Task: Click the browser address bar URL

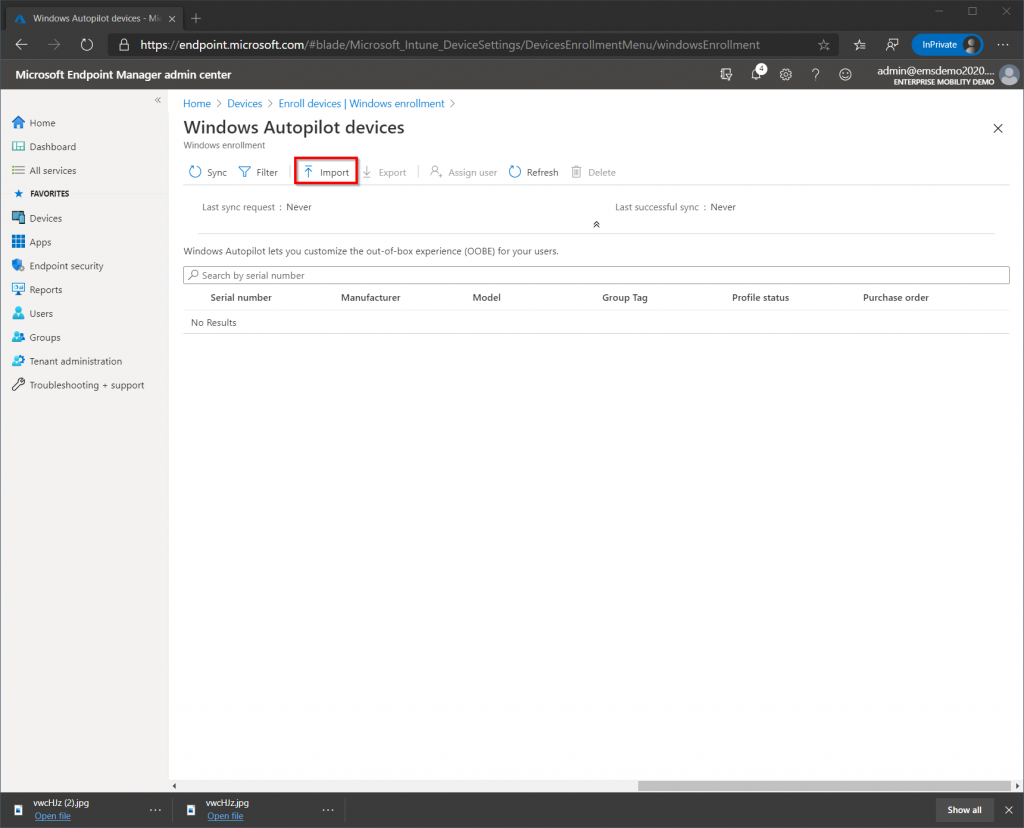Action: 450,44
